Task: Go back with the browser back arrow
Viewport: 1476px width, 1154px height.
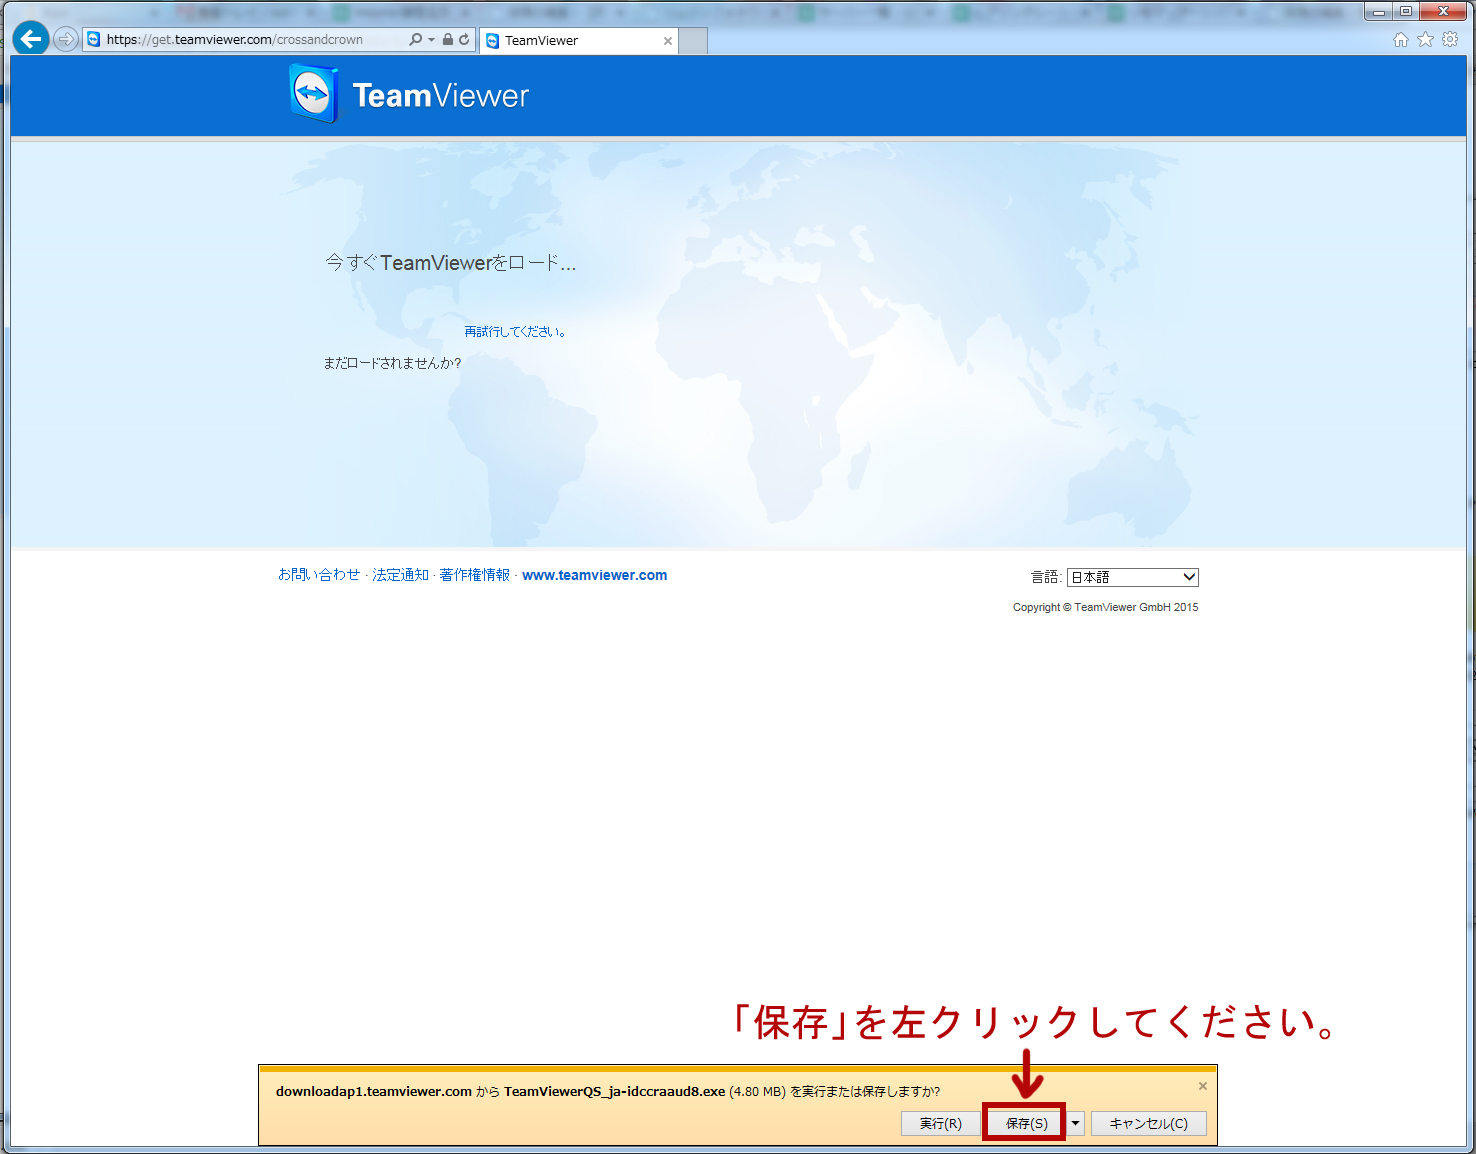Action: tap(31, 39)
